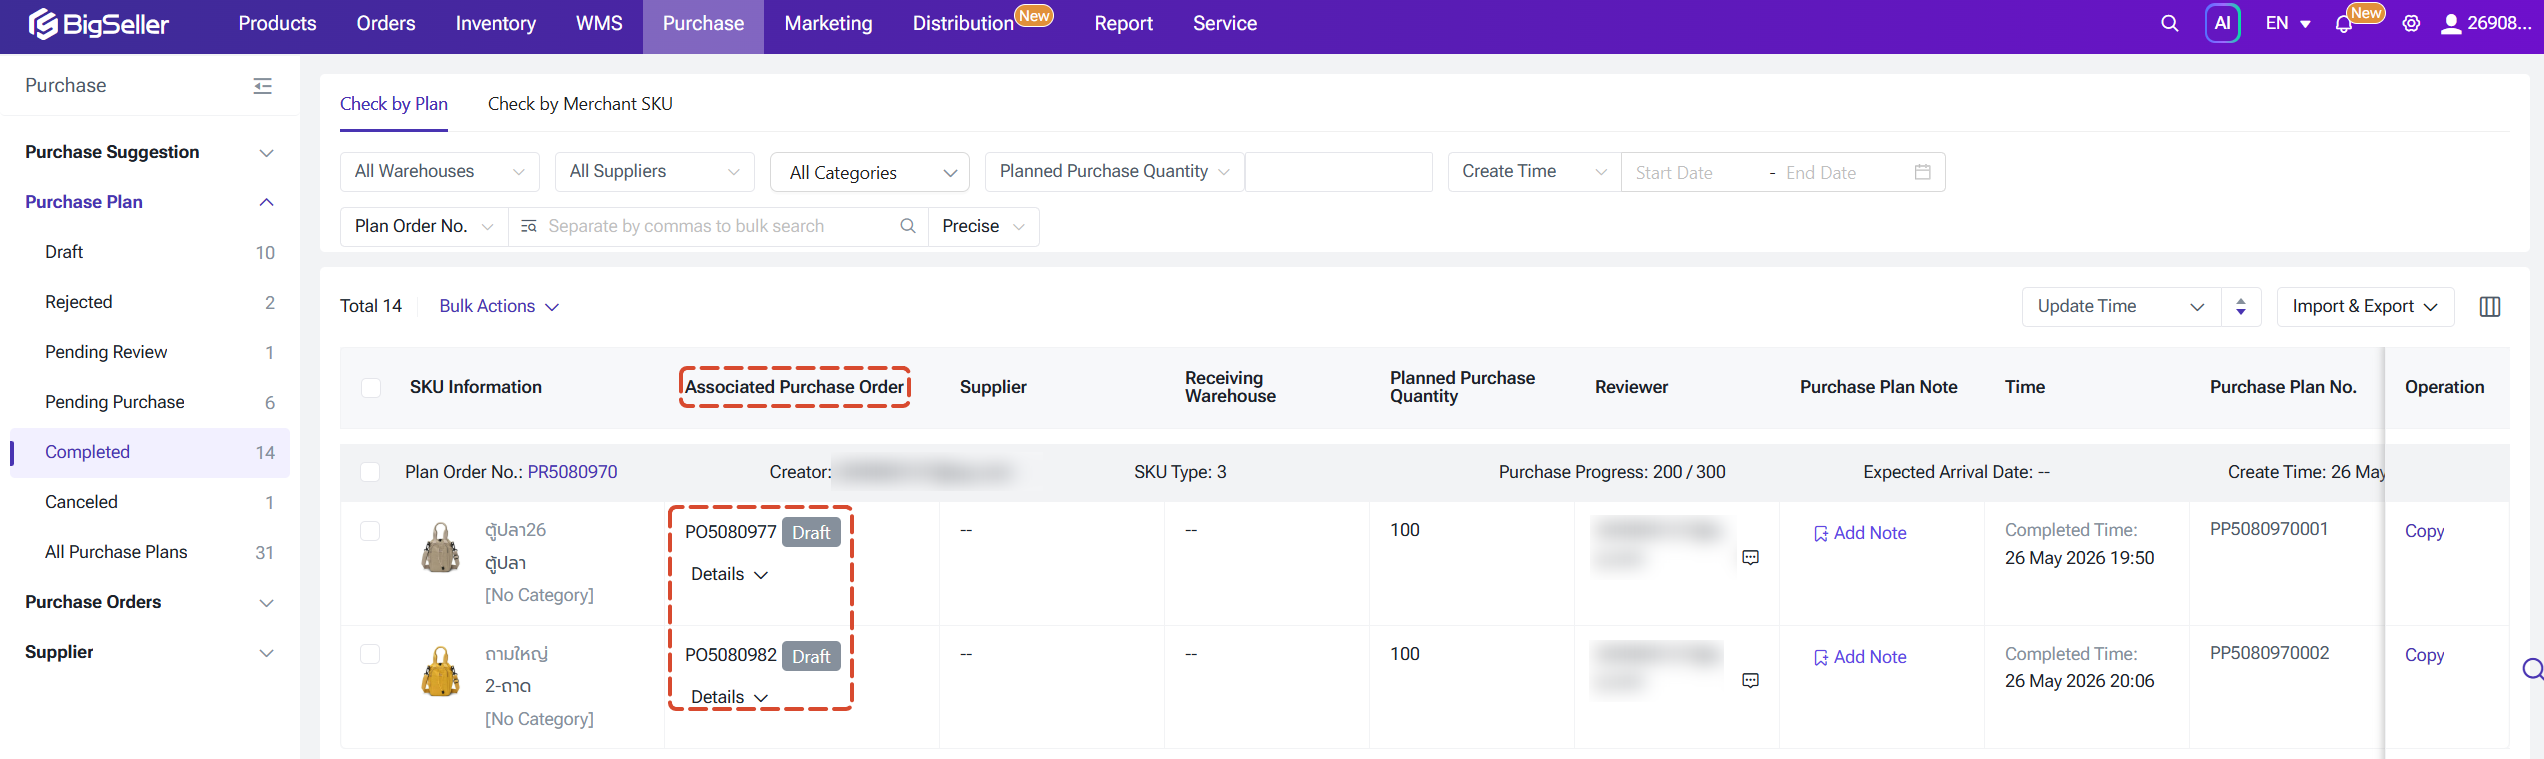Viewport: 2544px width, 759px height.
Task: Open the All Warehouses dropdown
Action: tap(440, 172)
